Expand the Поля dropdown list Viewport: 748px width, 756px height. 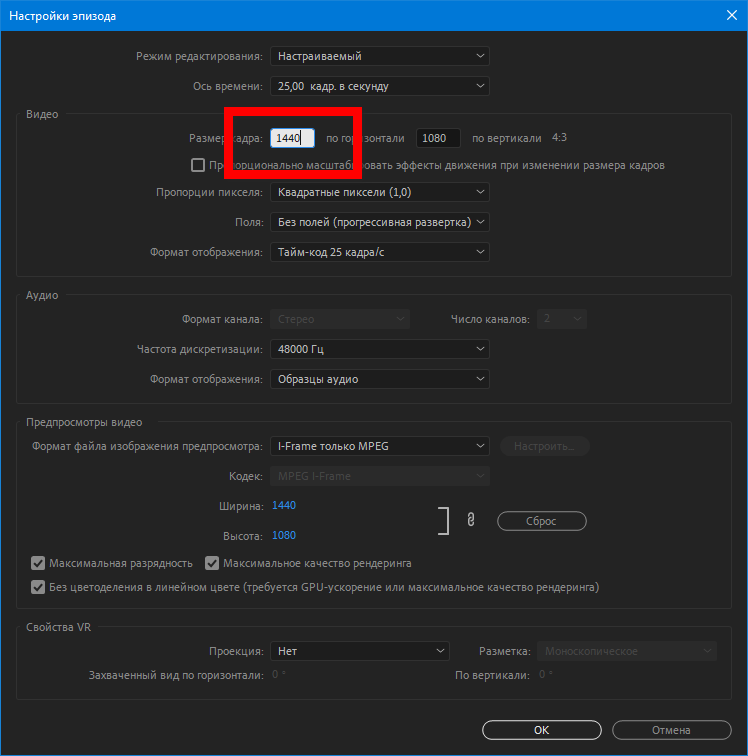[379, 222]
